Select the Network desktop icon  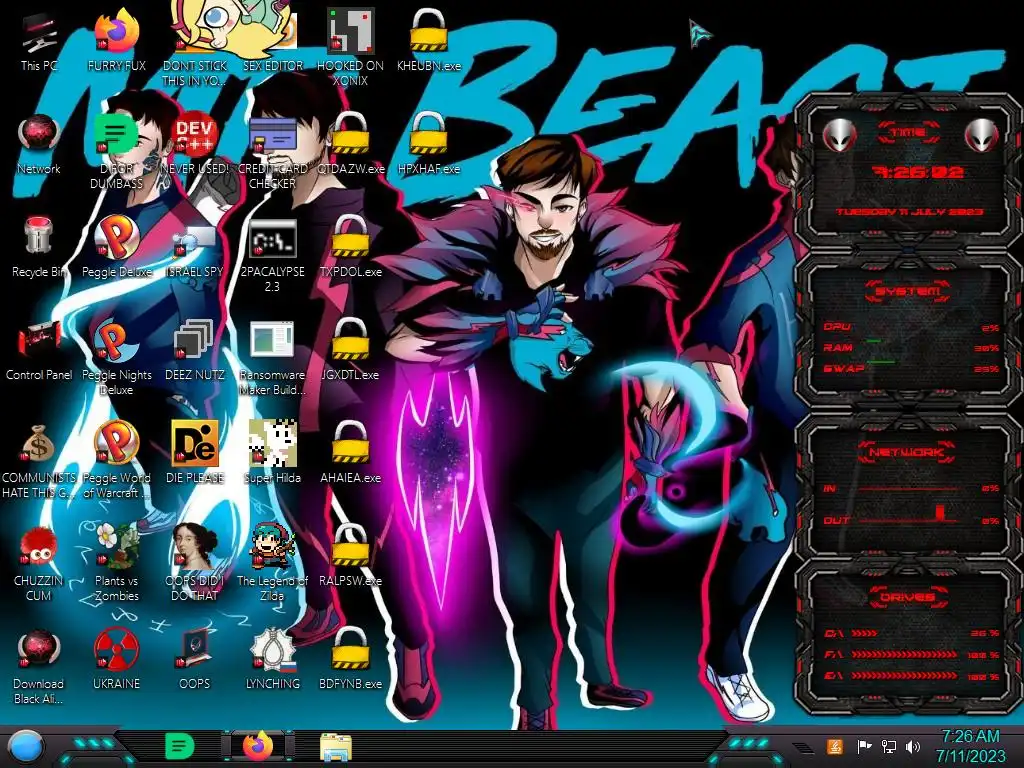(x=39, y=145)
